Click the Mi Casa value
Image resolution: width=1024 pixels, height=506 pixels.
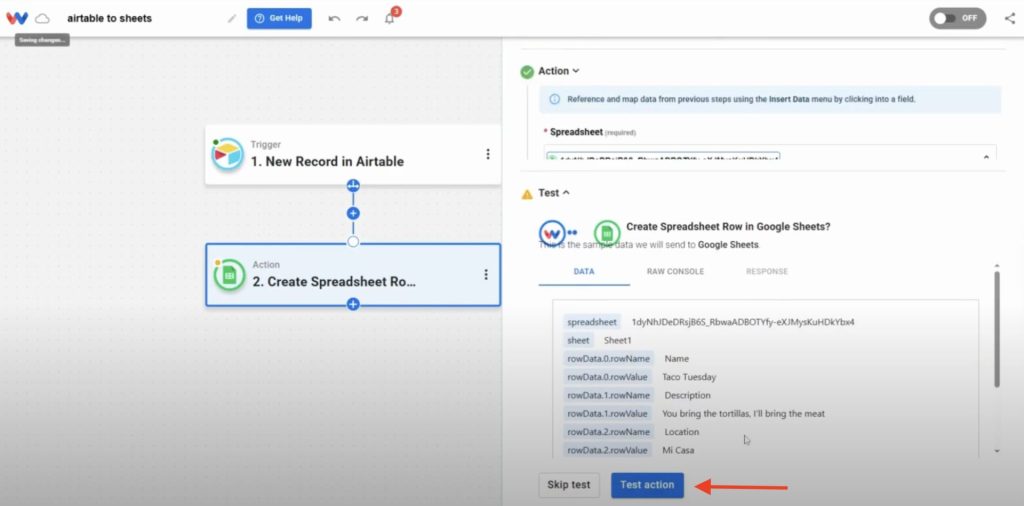[x=678, y=450]
